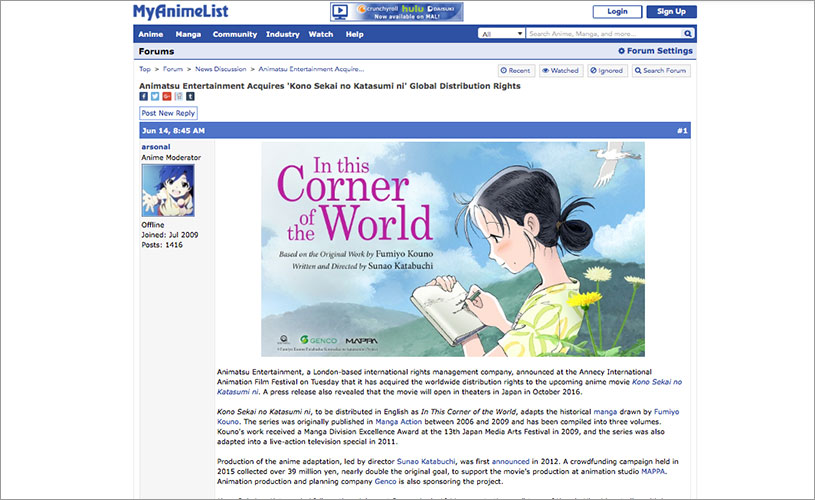Show Recent forum topics
This screenshot has width=815, height=500.
[515, 71]
